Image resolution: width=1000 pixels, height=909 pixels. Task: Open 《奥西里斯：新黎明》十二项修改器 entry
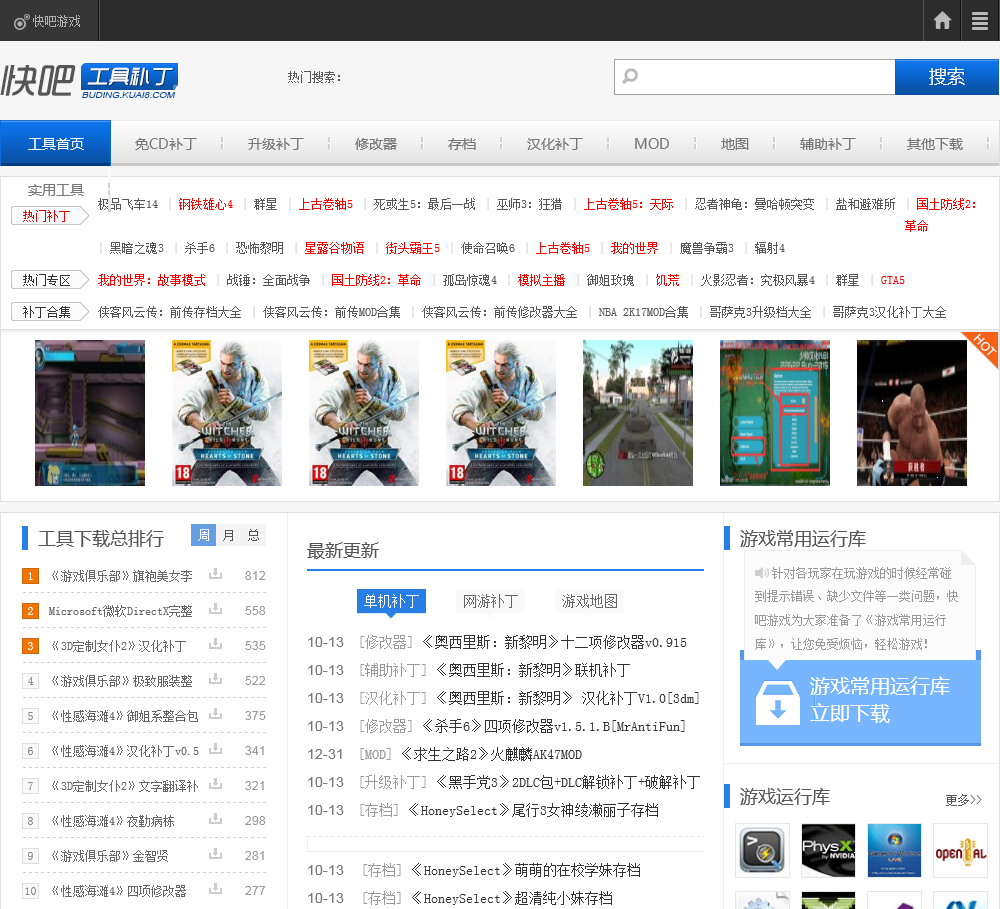(554, 642)
